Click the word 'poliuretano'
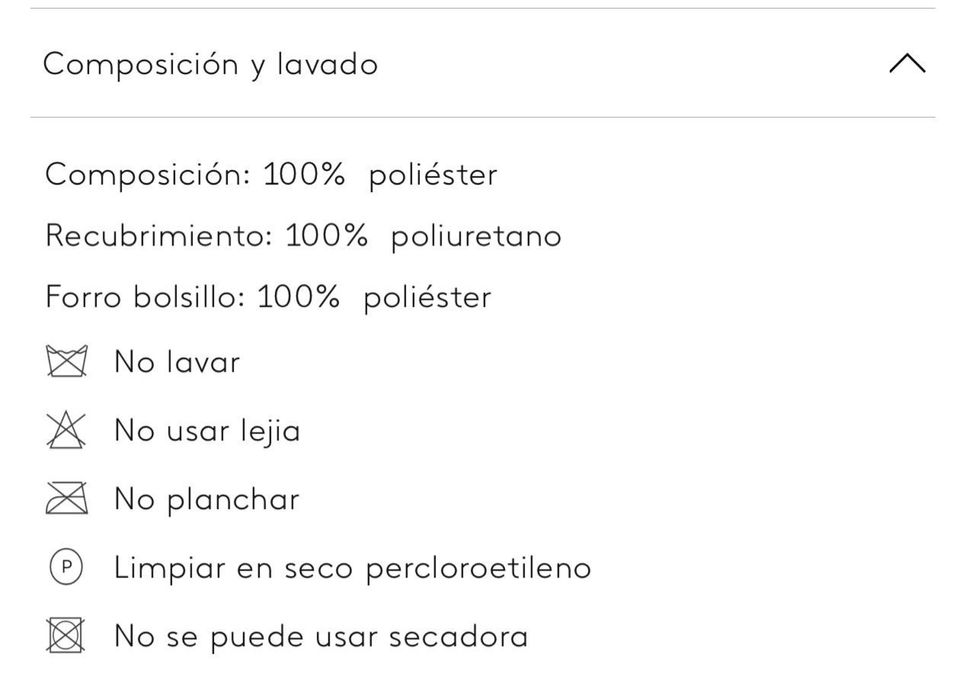 coord(475,237)
